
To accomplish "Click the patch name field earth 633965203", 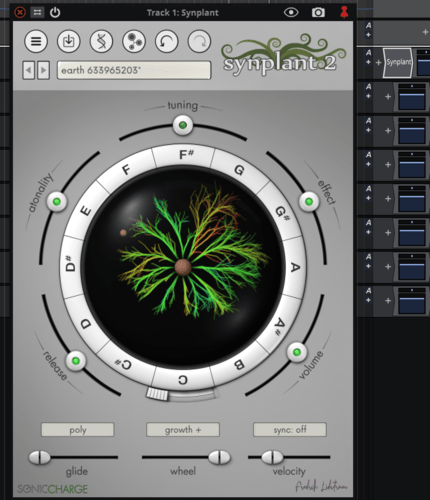I will click(x=134, y=70).
